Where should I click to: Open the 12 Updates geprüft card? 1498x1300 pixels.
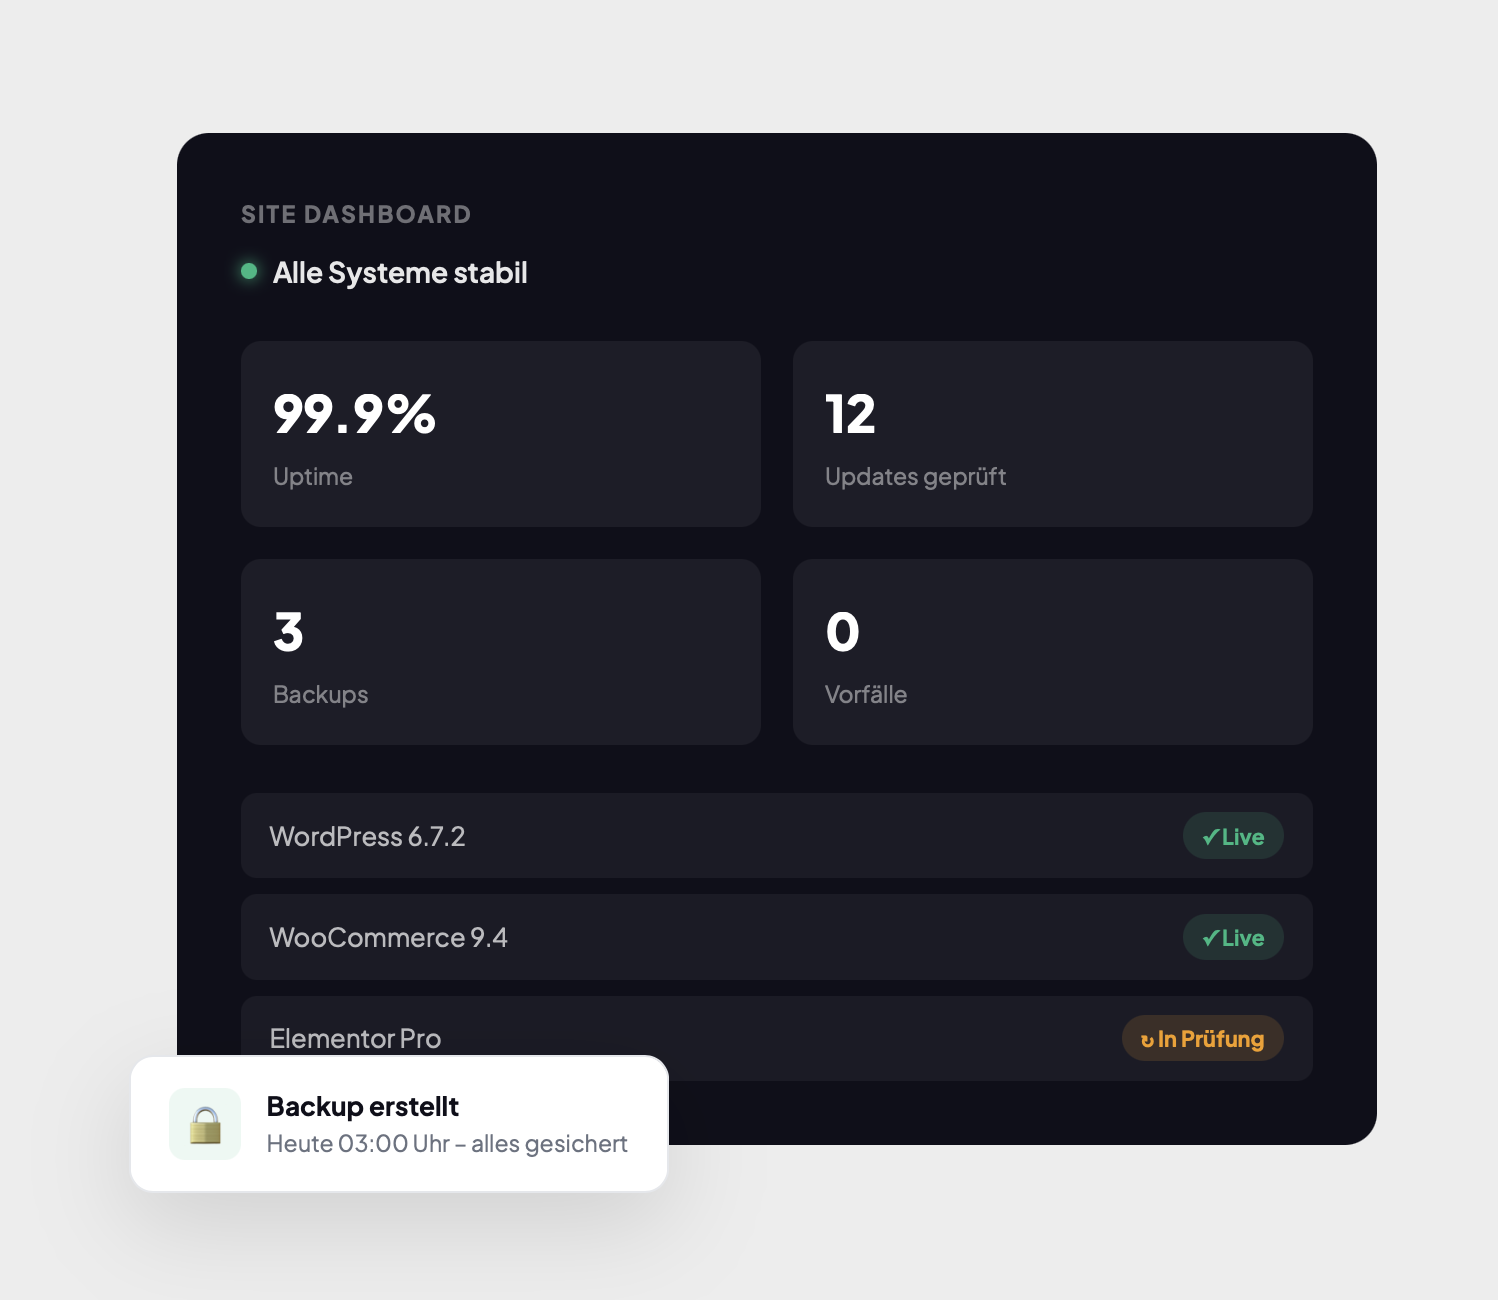(x=1052, y=433)
